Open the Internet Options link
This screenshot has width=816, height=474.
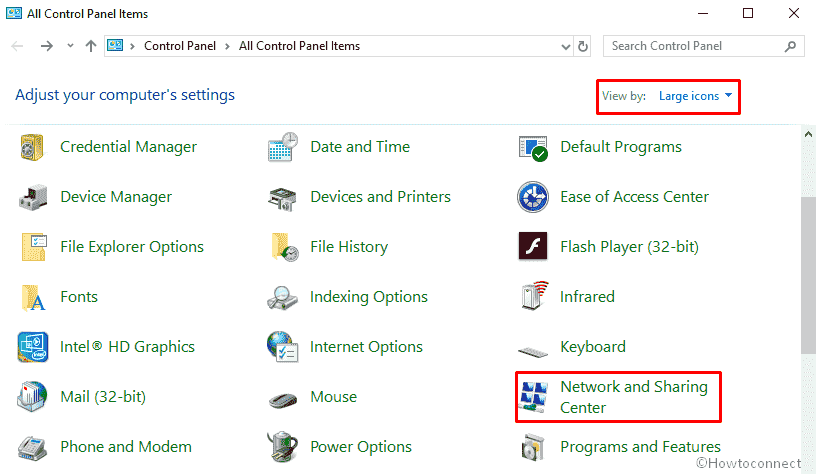pos(366,347)
